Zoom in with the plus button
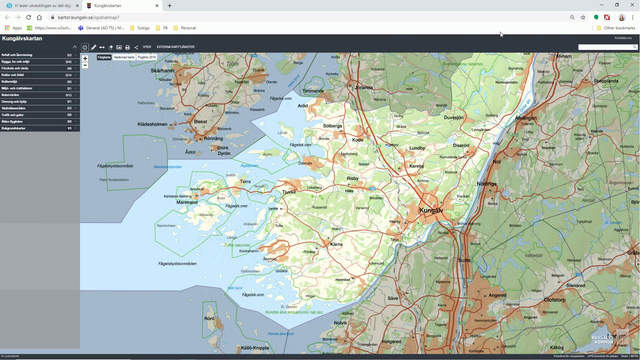The image size is (640, 360). tap(85, 58)
